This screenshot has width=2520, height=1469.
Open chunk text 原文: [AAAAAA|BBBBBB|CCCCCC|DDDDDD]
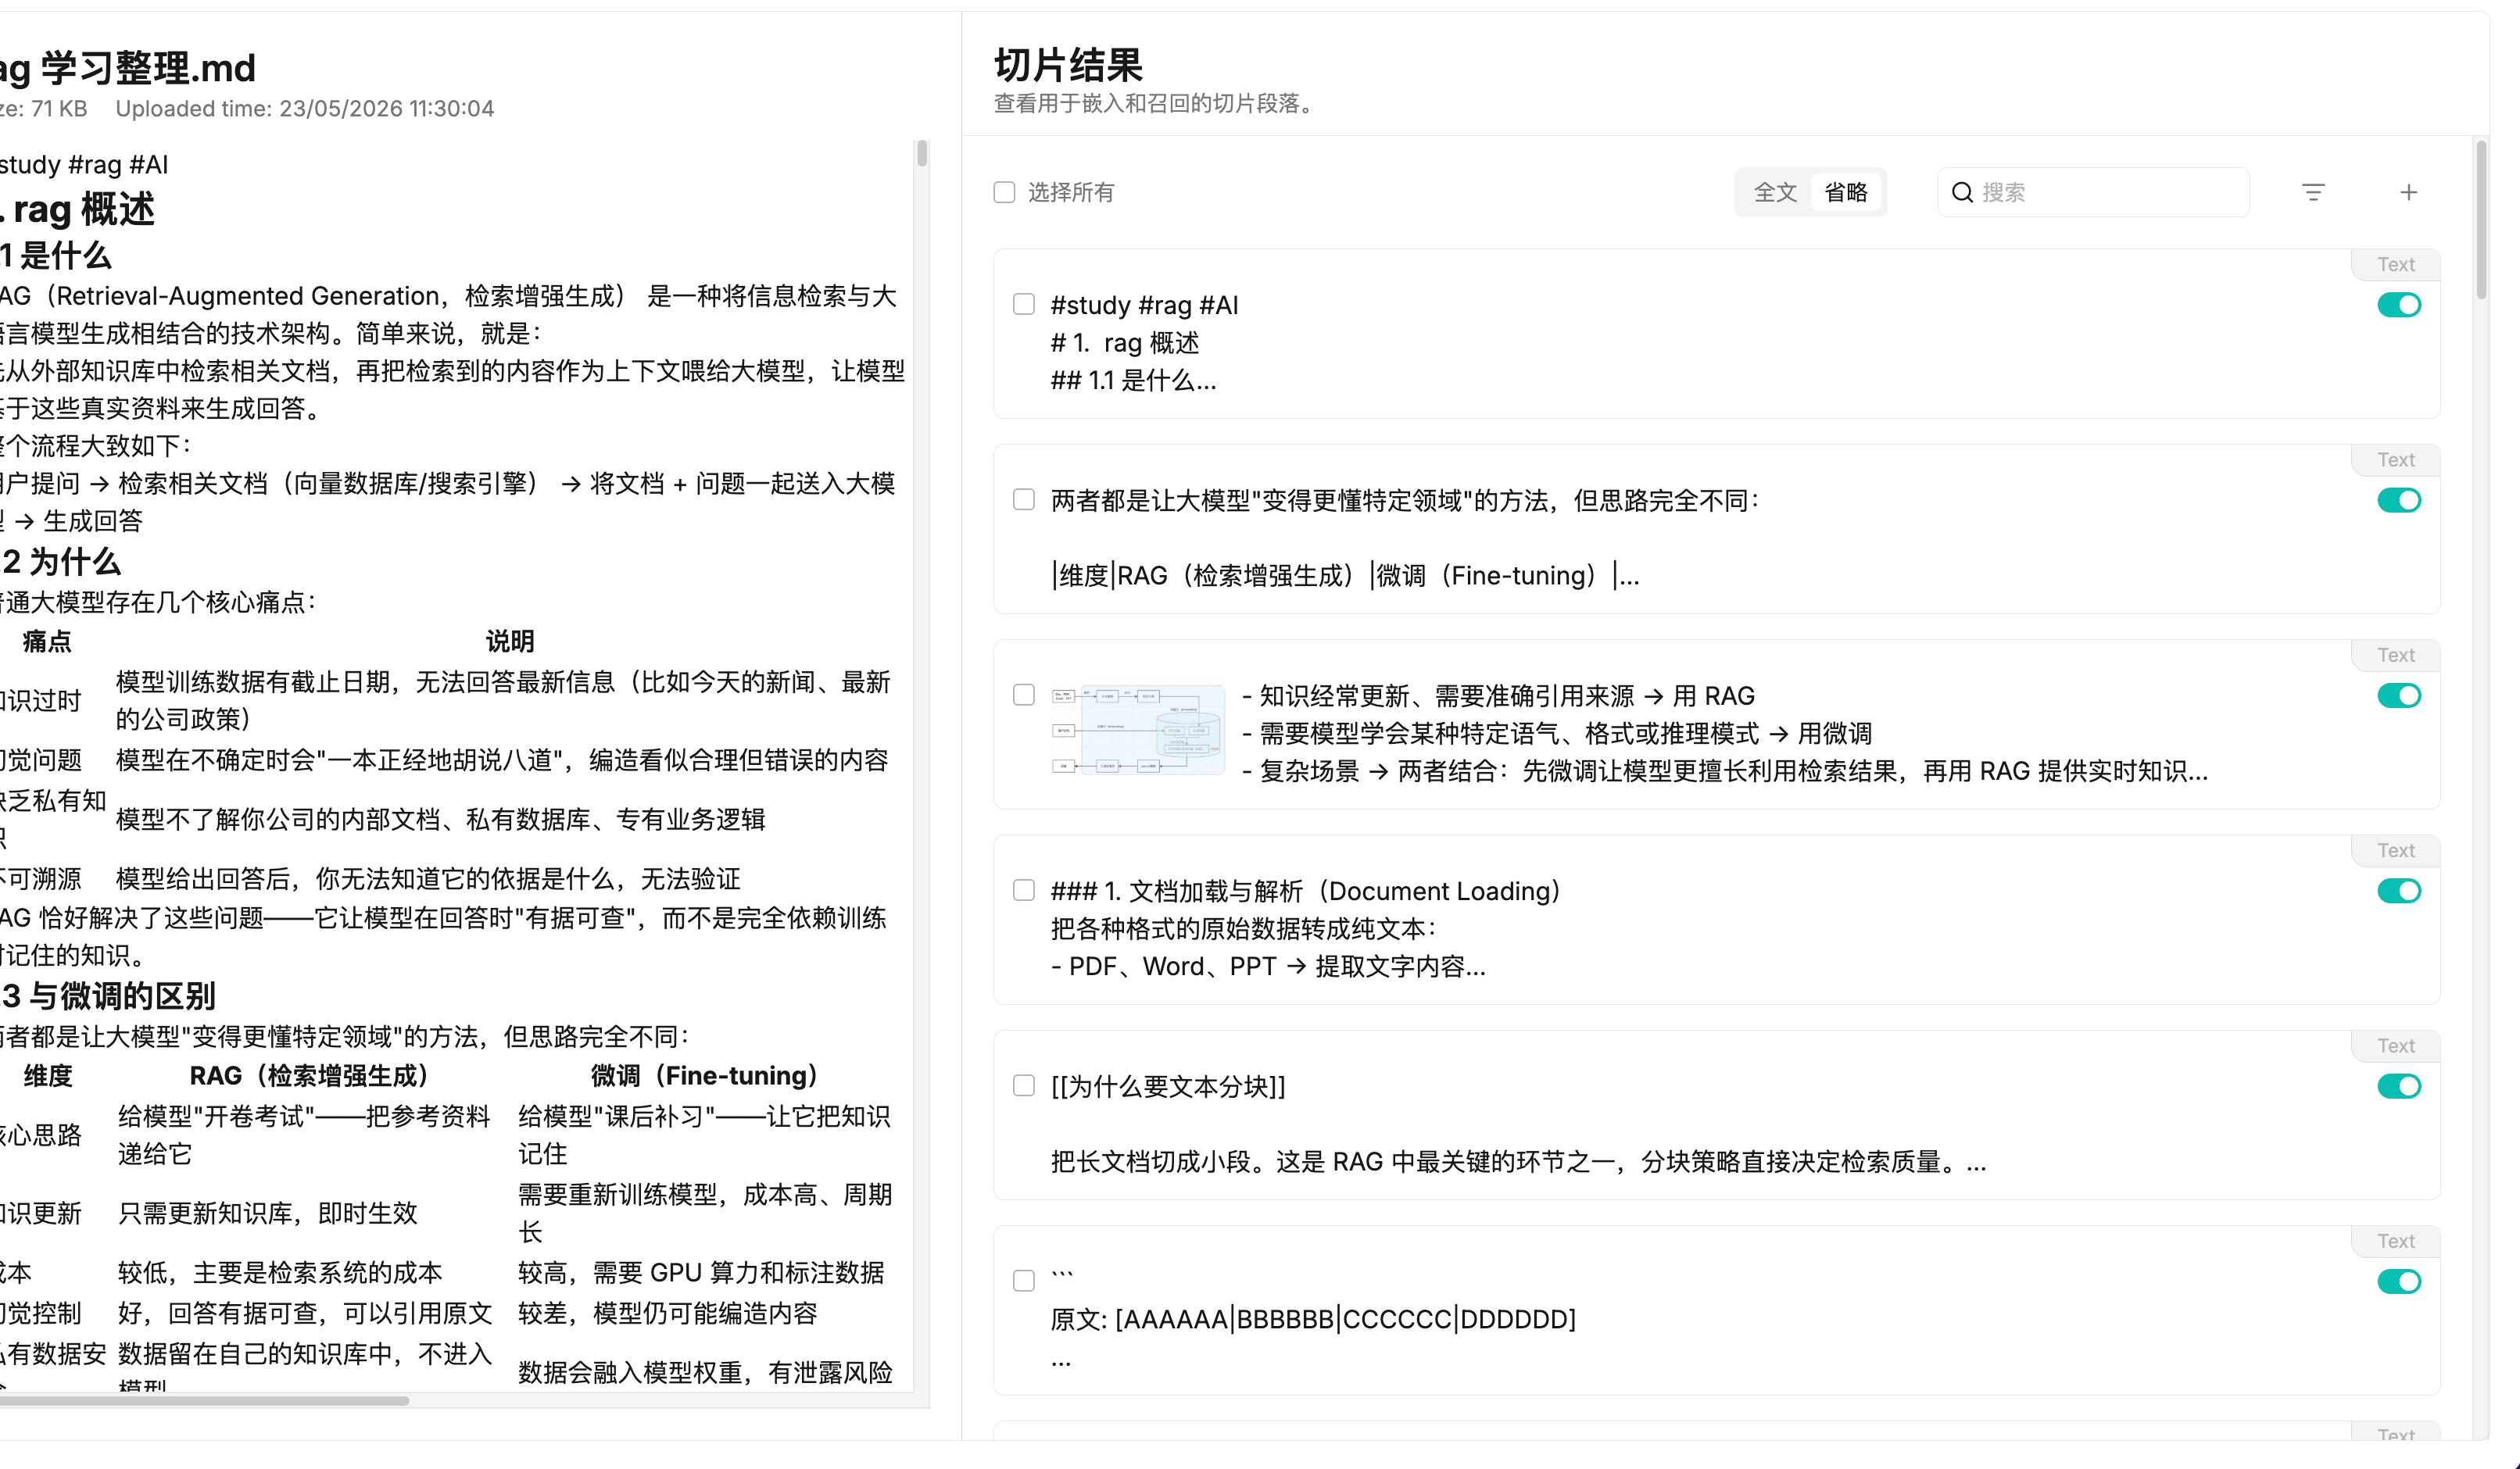pos(1313,1319)
